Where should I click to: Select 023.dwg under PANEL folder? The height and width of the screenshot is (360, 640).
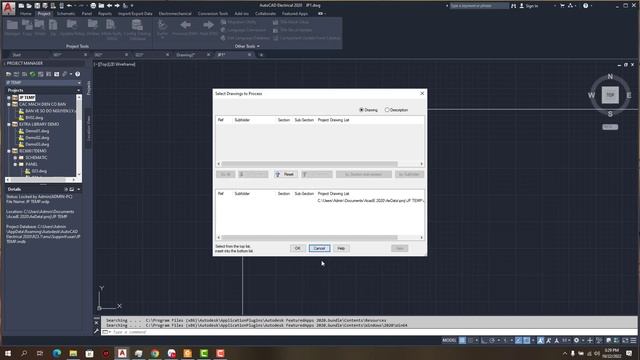39,171
